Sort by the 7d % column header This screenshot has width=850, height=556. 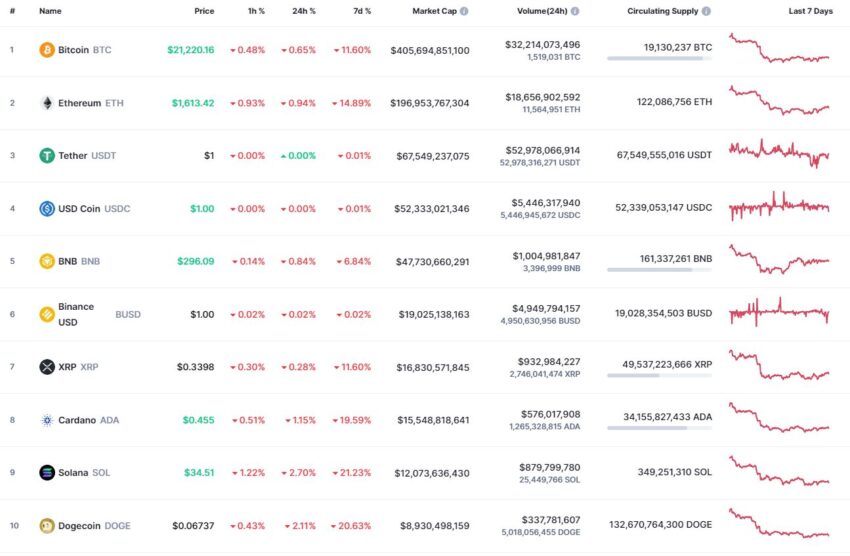(362, 11)
